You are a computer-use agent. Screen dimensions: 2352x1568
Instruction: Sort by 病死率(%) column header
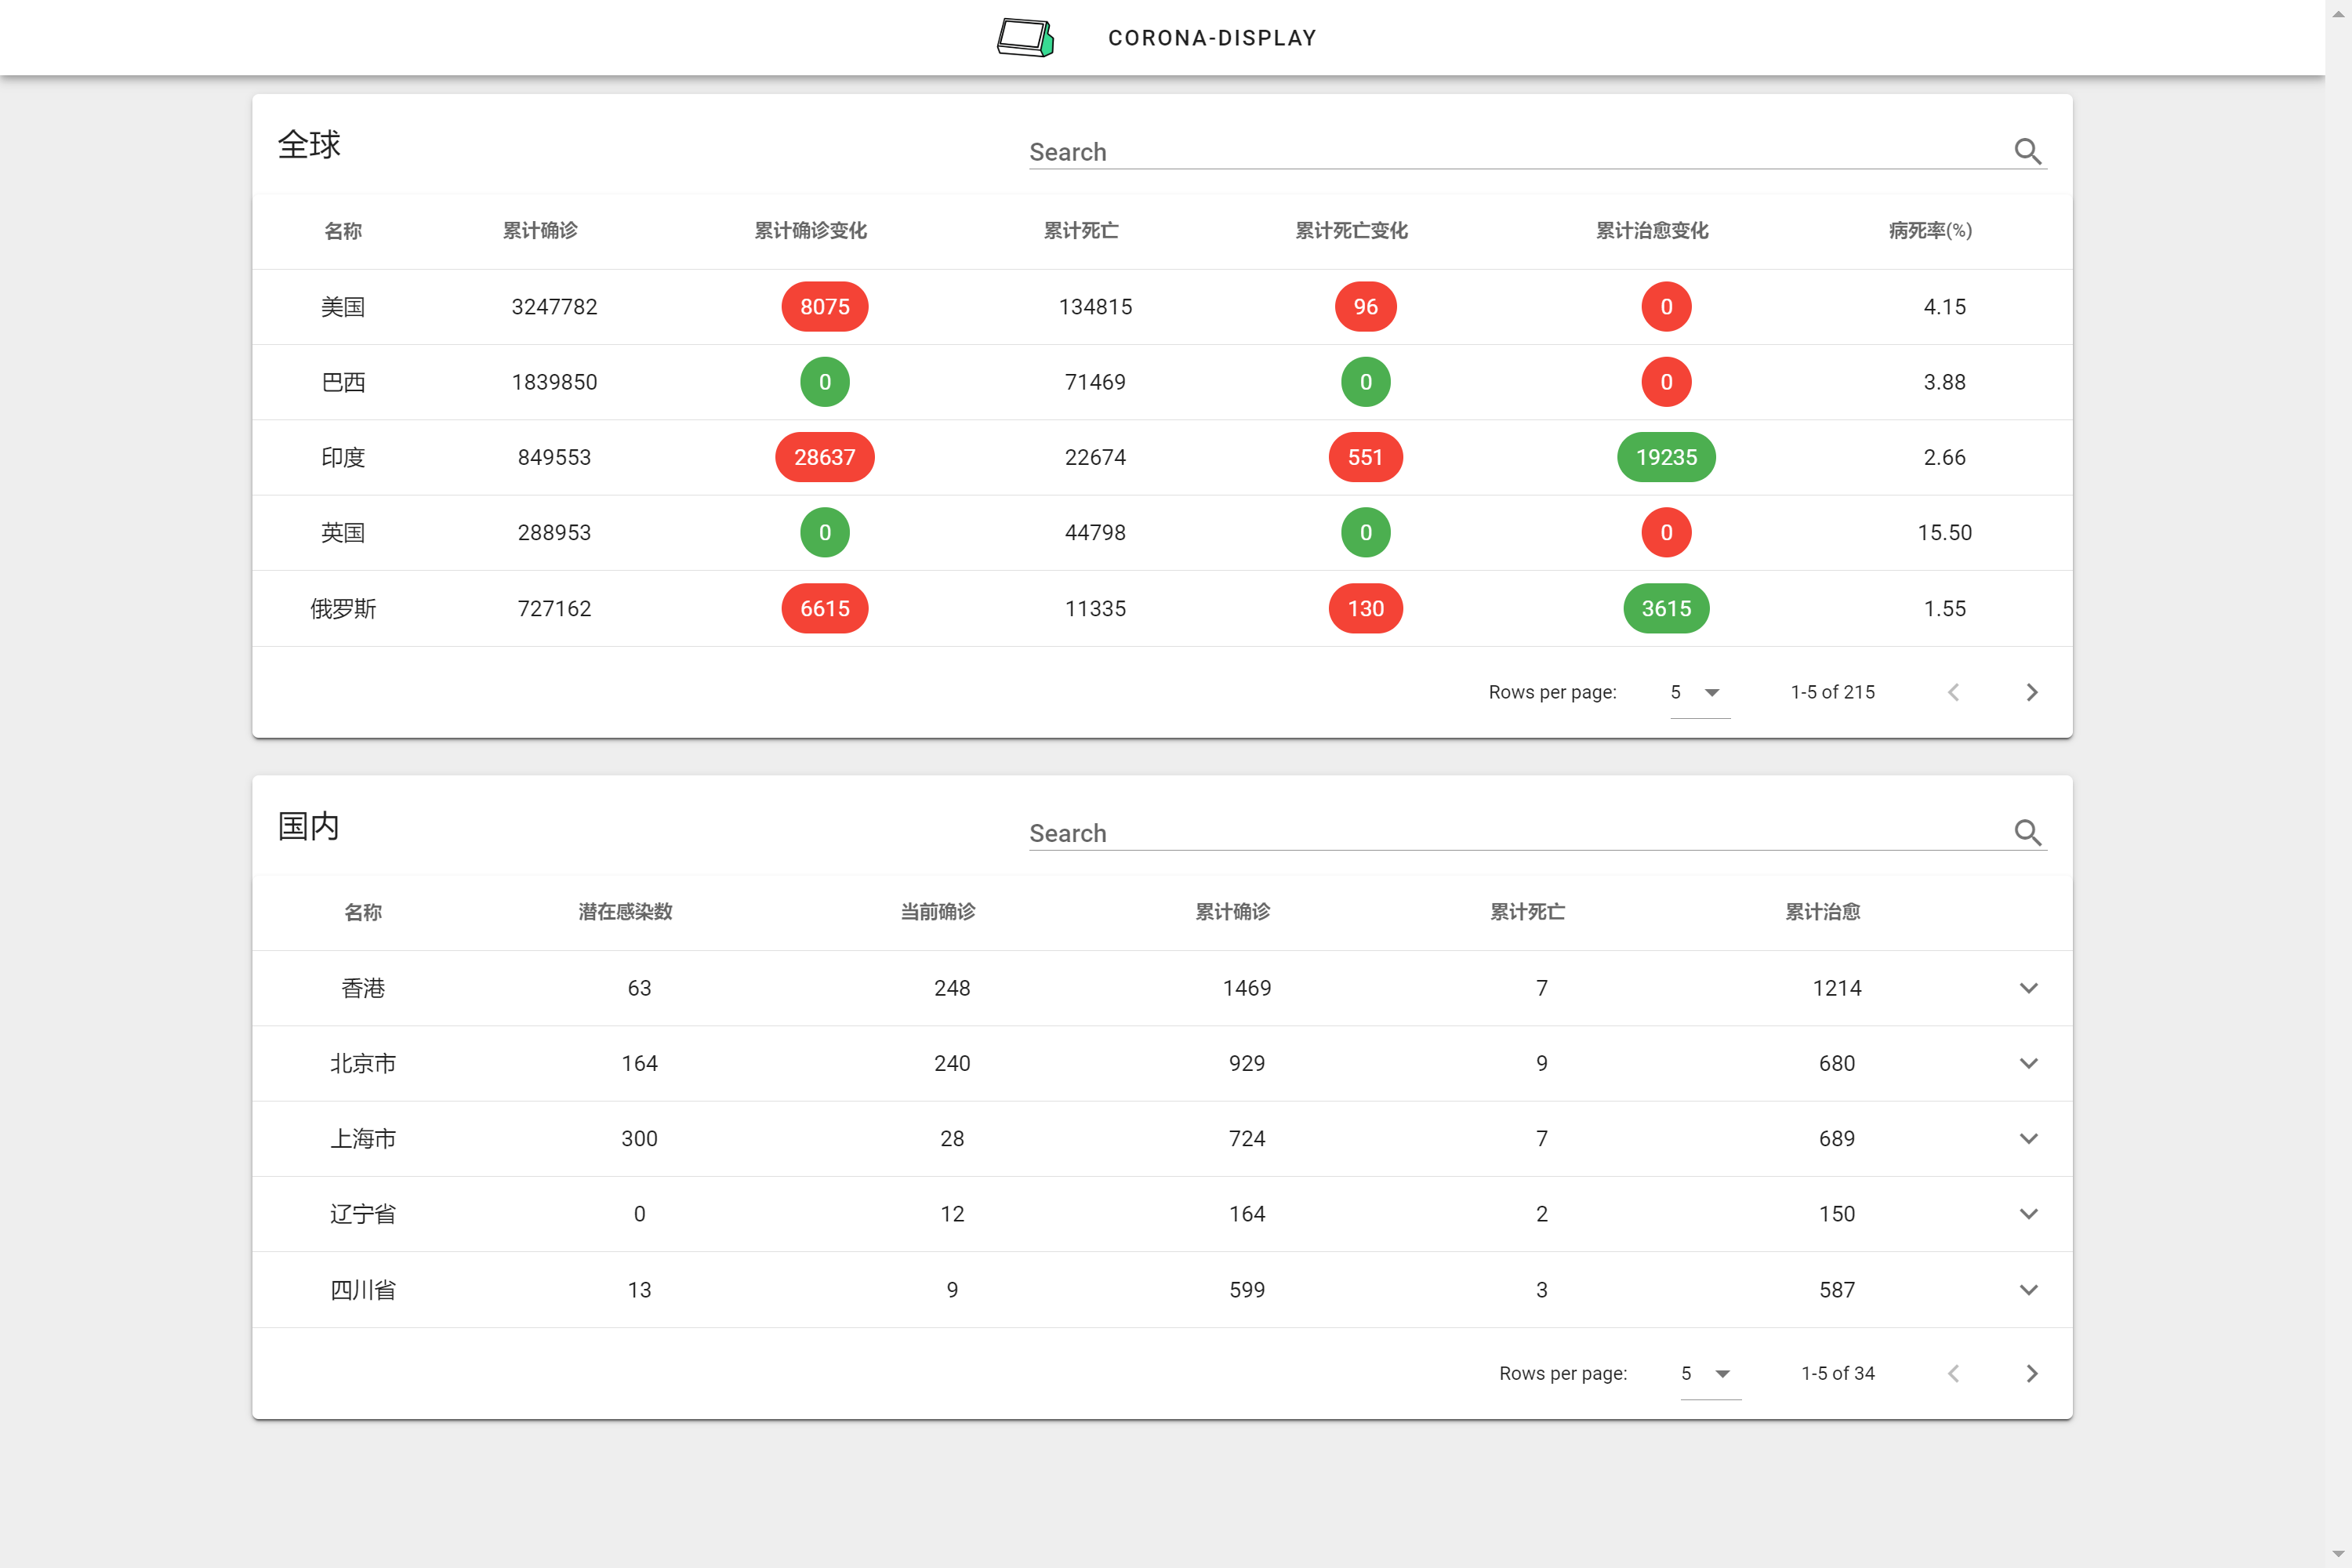pyautogui.click(x=1930, y=230)
